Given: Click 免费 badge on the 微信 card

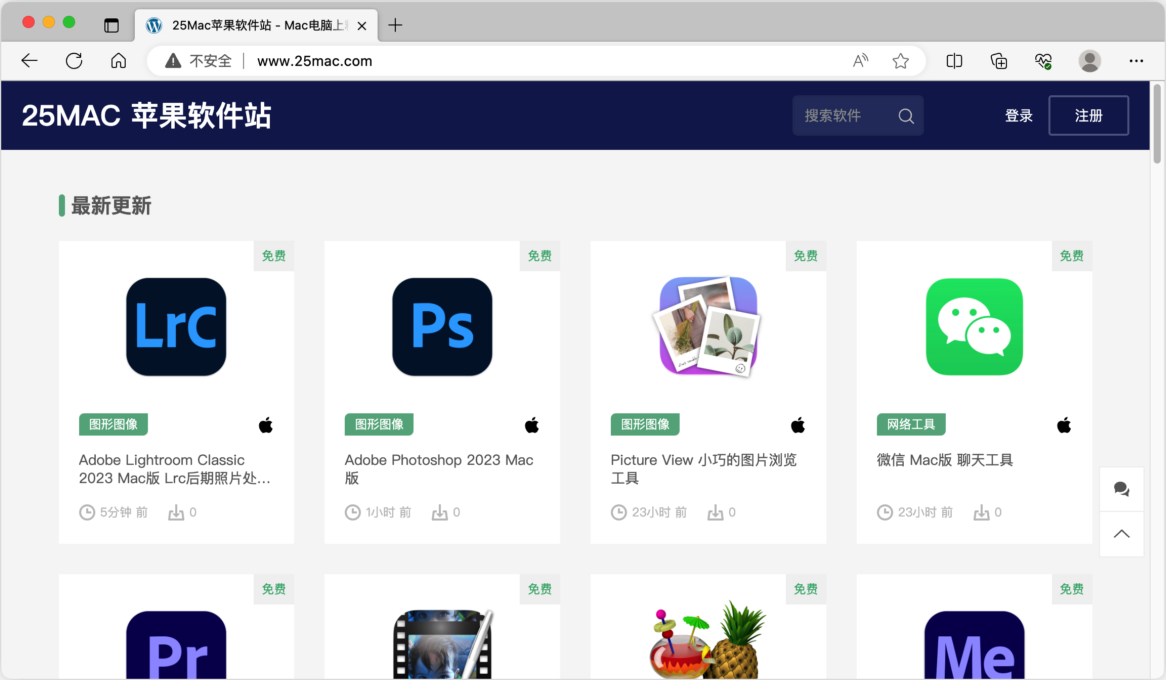Looking at the screenshot, I should (x=1072, y=256).
